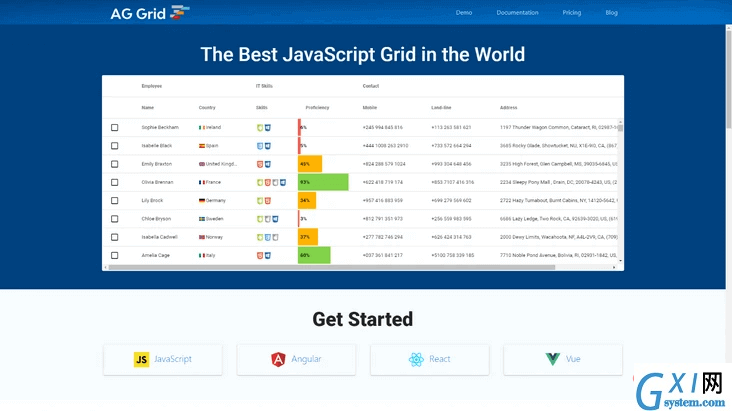The image size is (732, 411).
Task: Open the Demo nav link
Action: (x=464, y=13)
